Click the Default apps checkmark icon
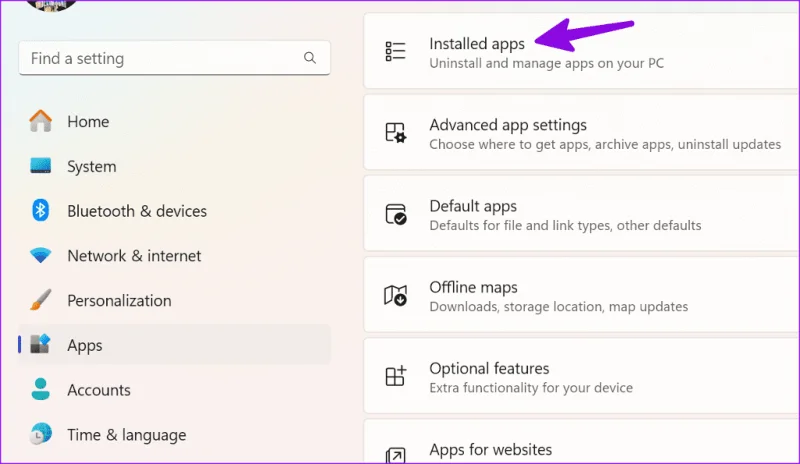800x464 pixels. pos(395,214)
